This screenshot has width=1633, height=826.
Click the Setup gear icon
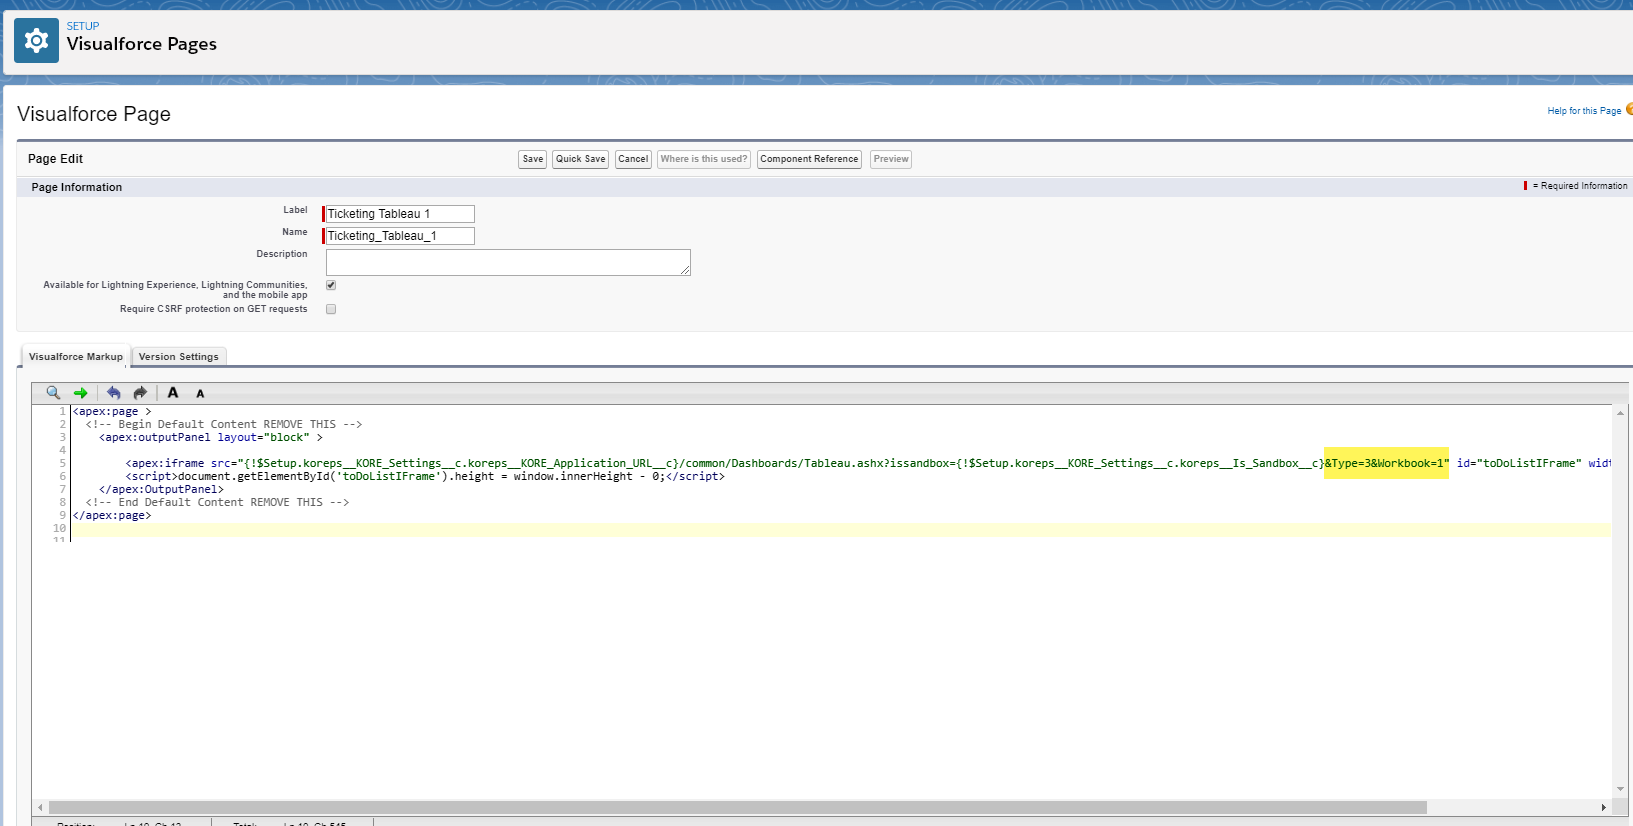[36, 40]
